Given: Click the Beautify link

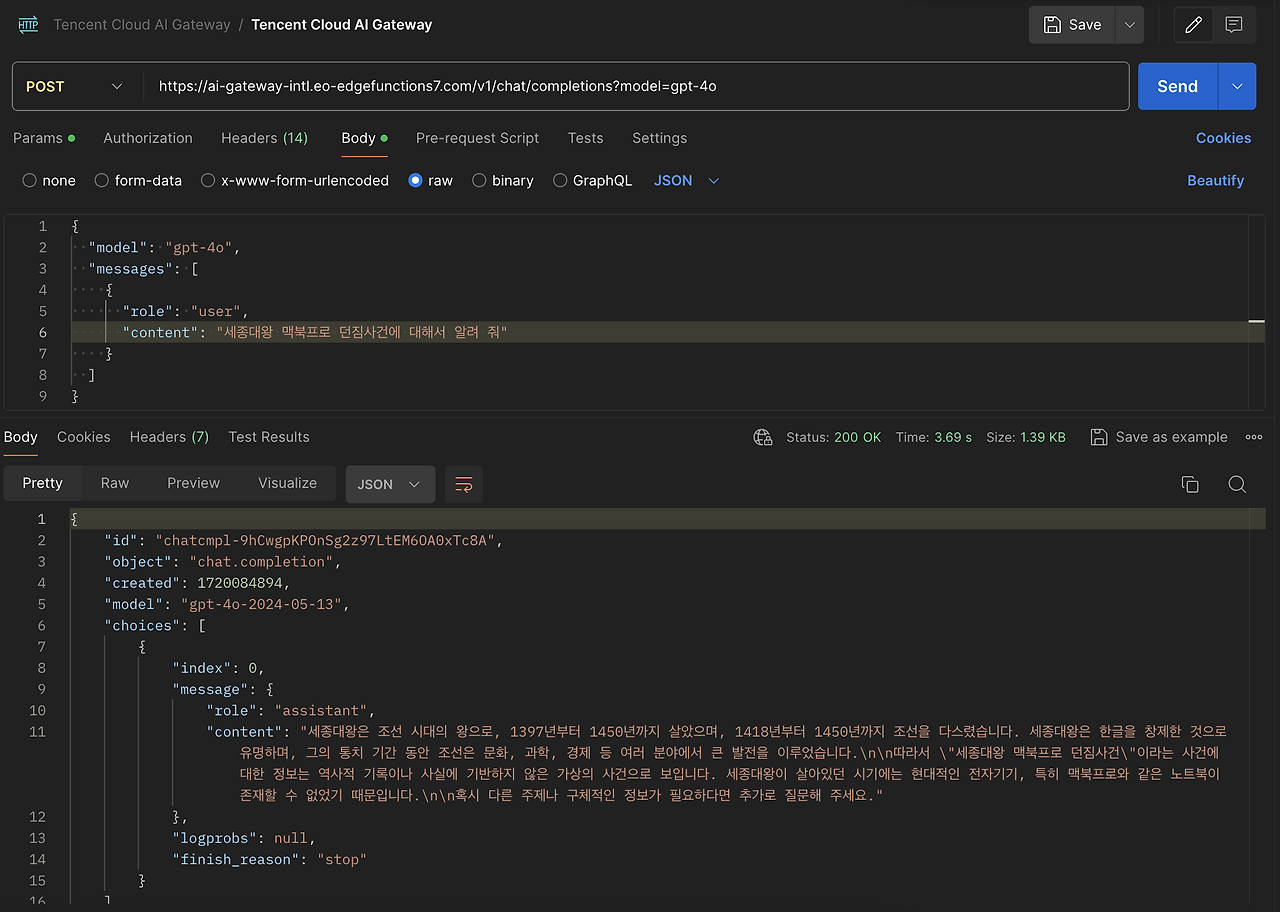Looking at the screenshot, I should click(x=1215, y=181).
